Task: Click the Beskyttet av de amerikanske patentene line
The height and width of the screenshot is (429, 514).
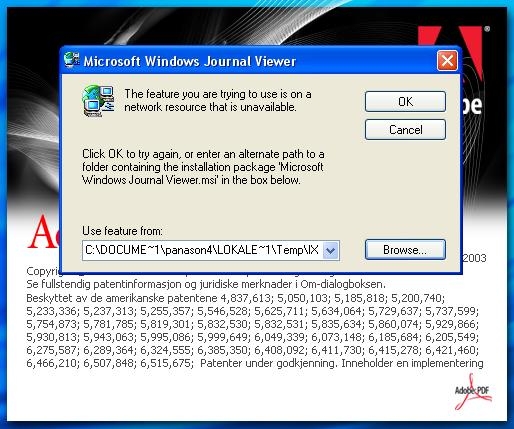Action: 235,298
